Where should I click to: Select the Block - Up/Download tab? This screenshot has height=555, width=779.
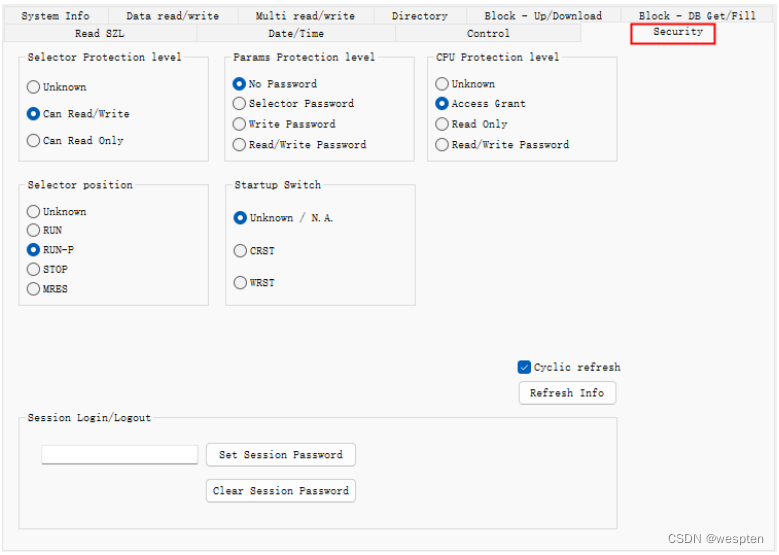click(x=543, y=16)
